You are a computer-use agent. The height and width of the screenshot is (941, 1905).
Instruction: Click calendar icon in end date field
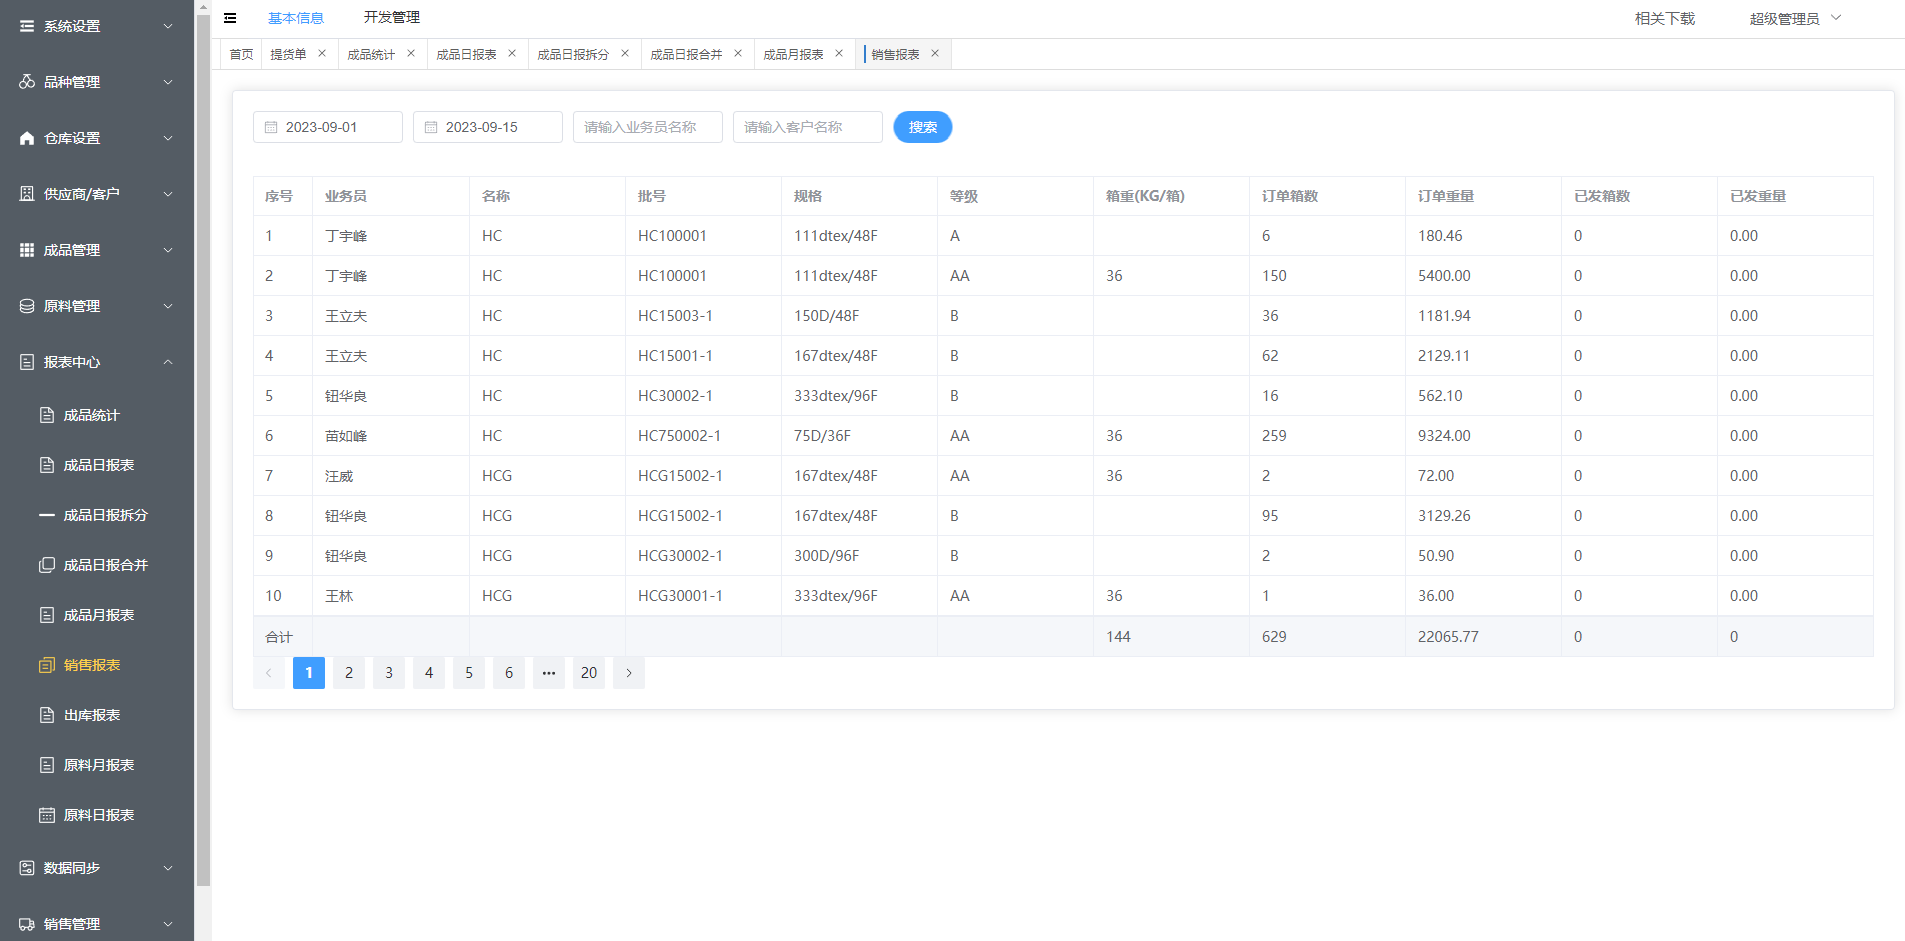431,127
